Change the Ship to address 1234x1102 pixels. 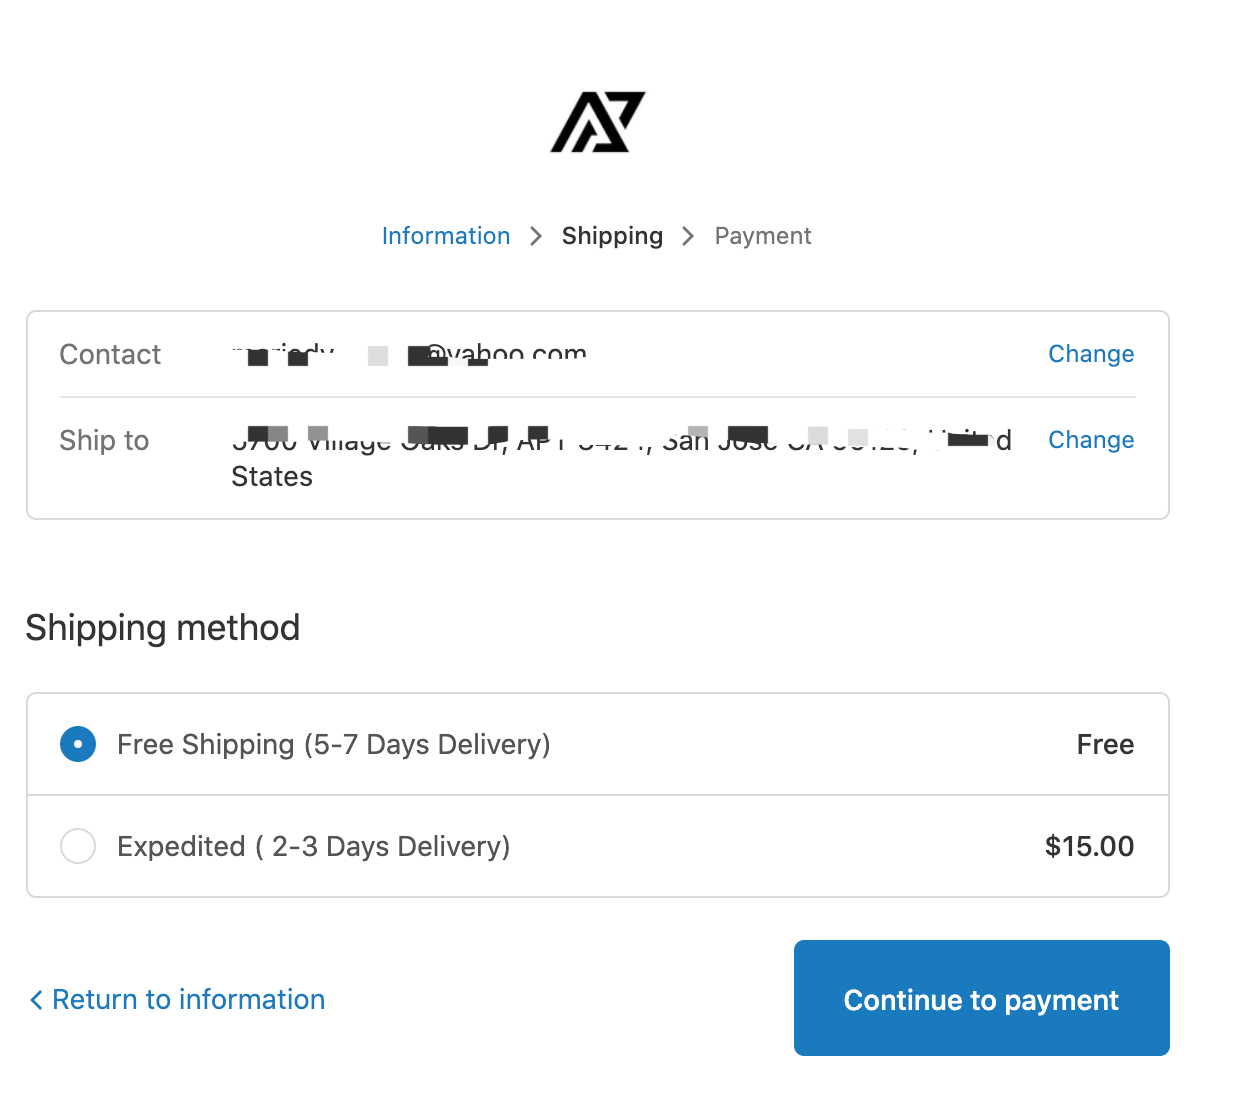click(1091, 440)
